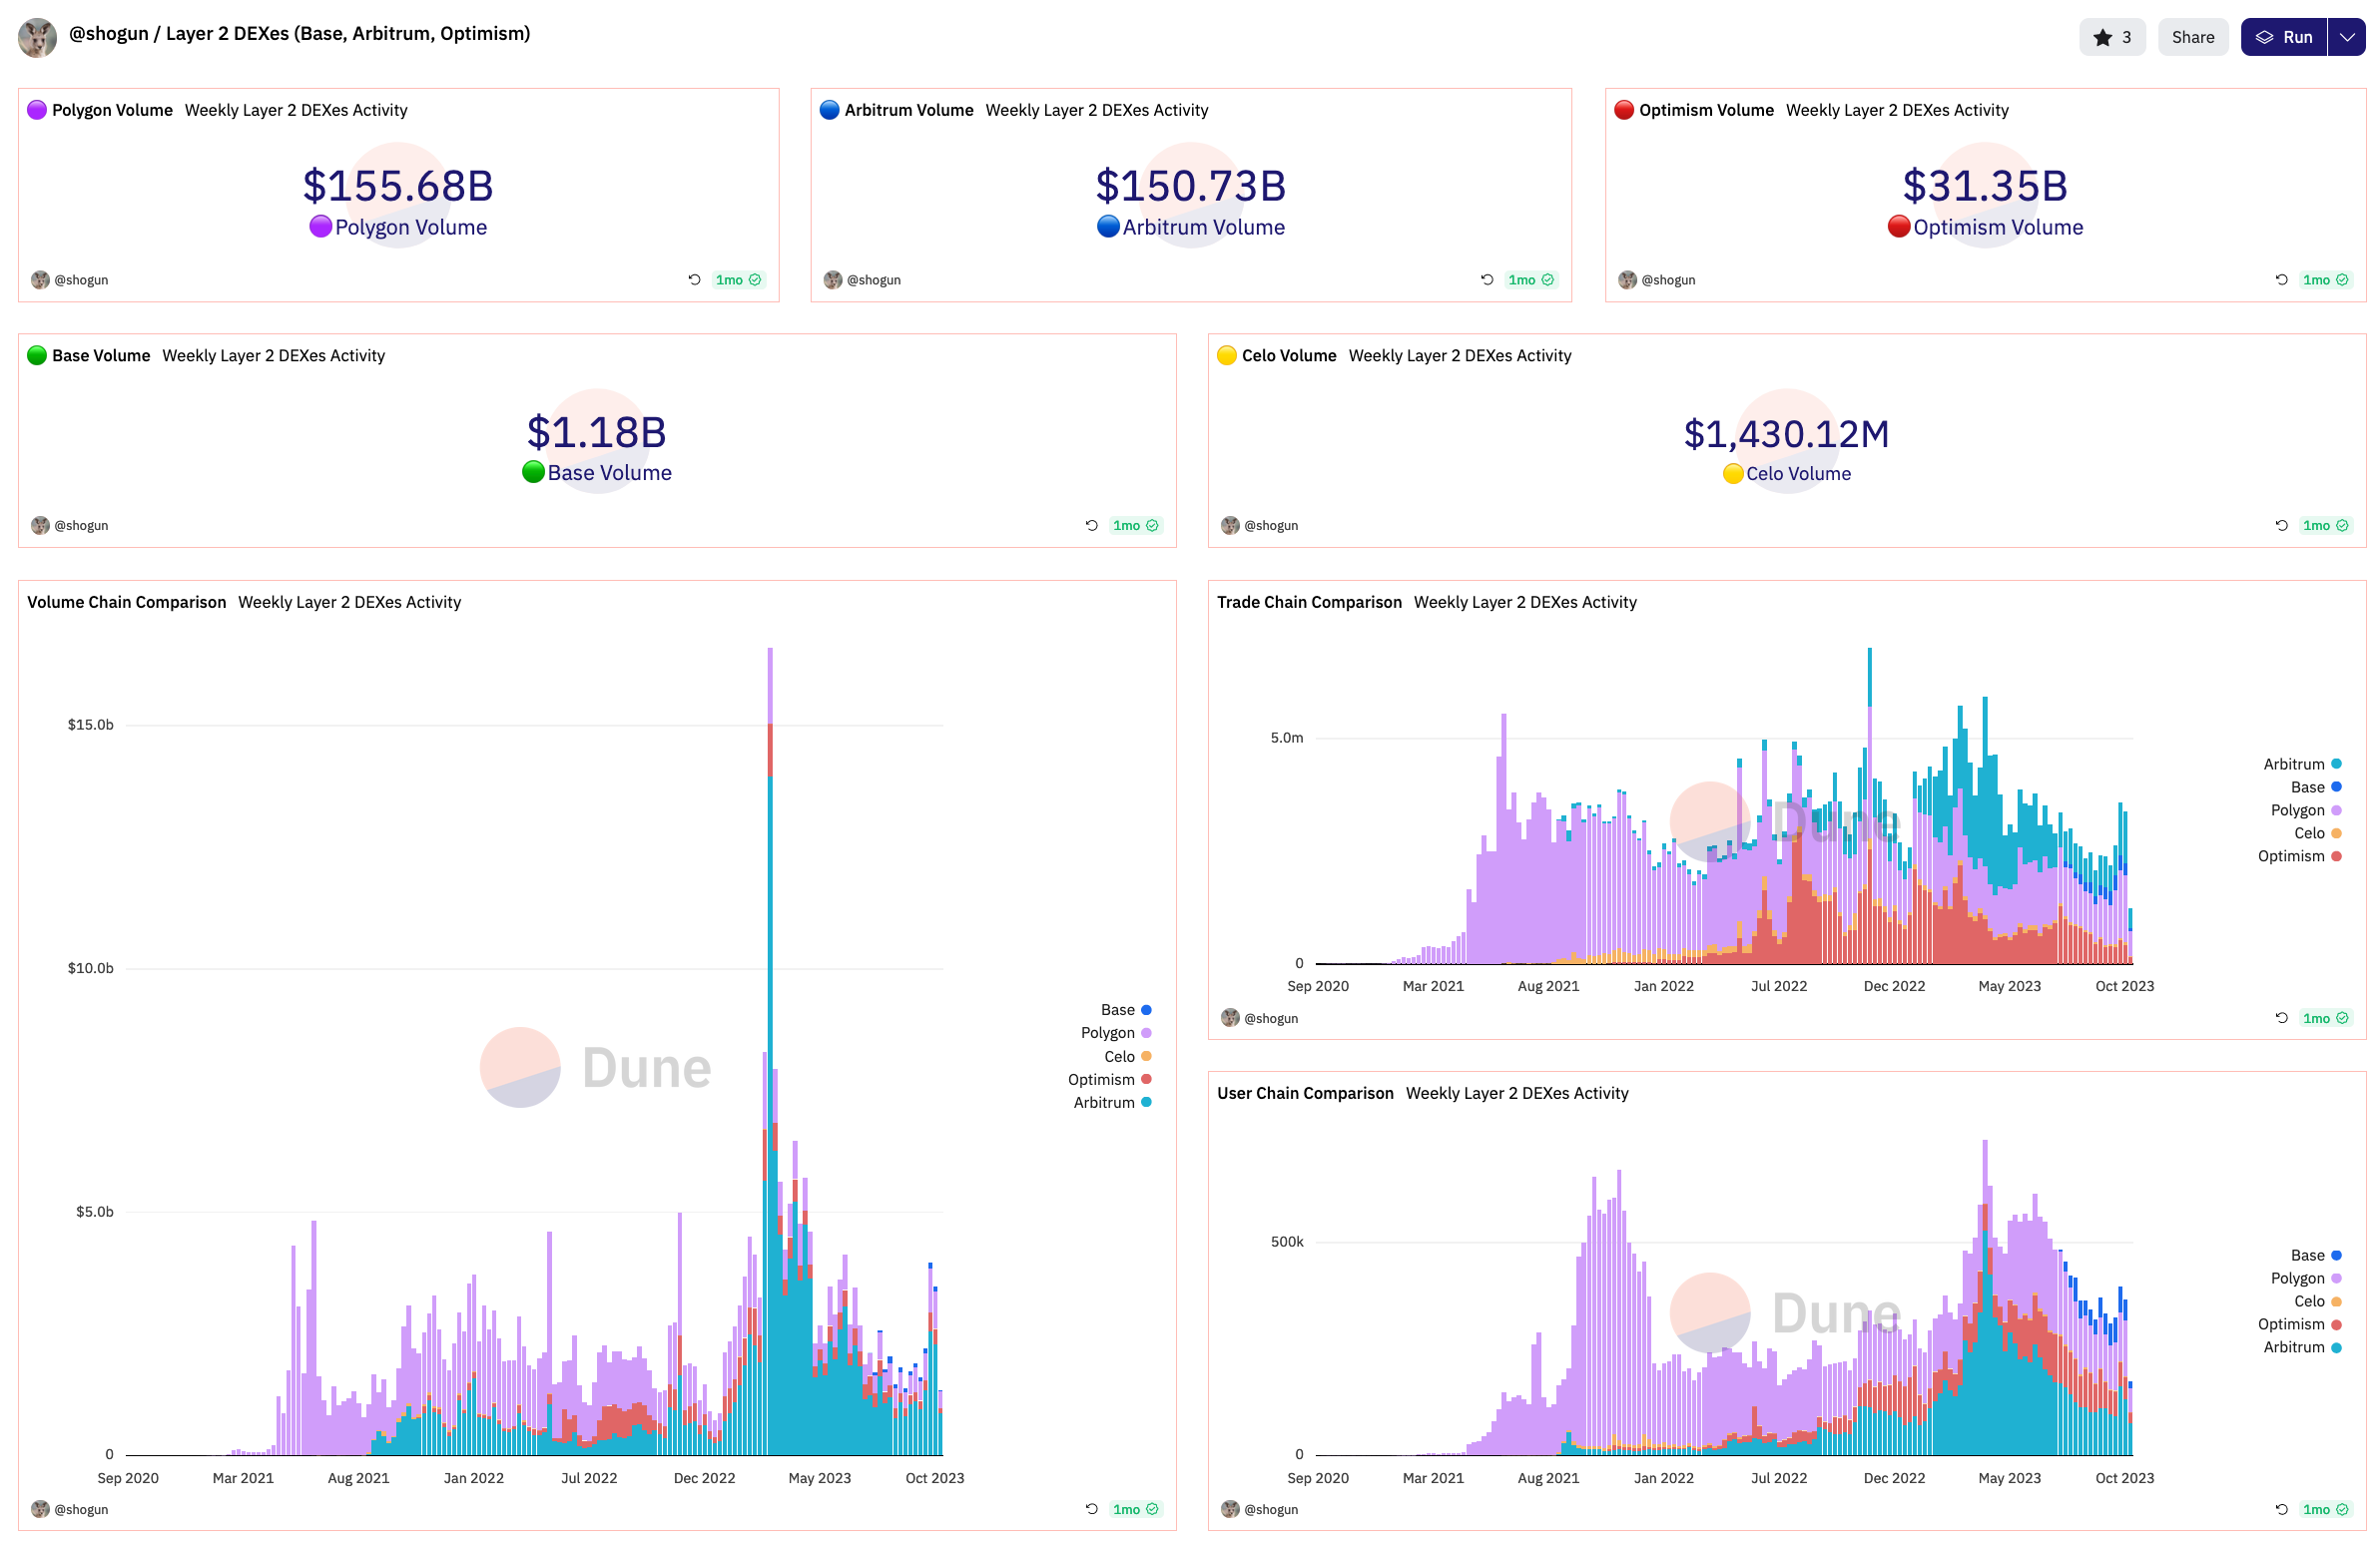Run the dashboard queries
This screenshot has height=1545, width=2380.
point(2284,37)
